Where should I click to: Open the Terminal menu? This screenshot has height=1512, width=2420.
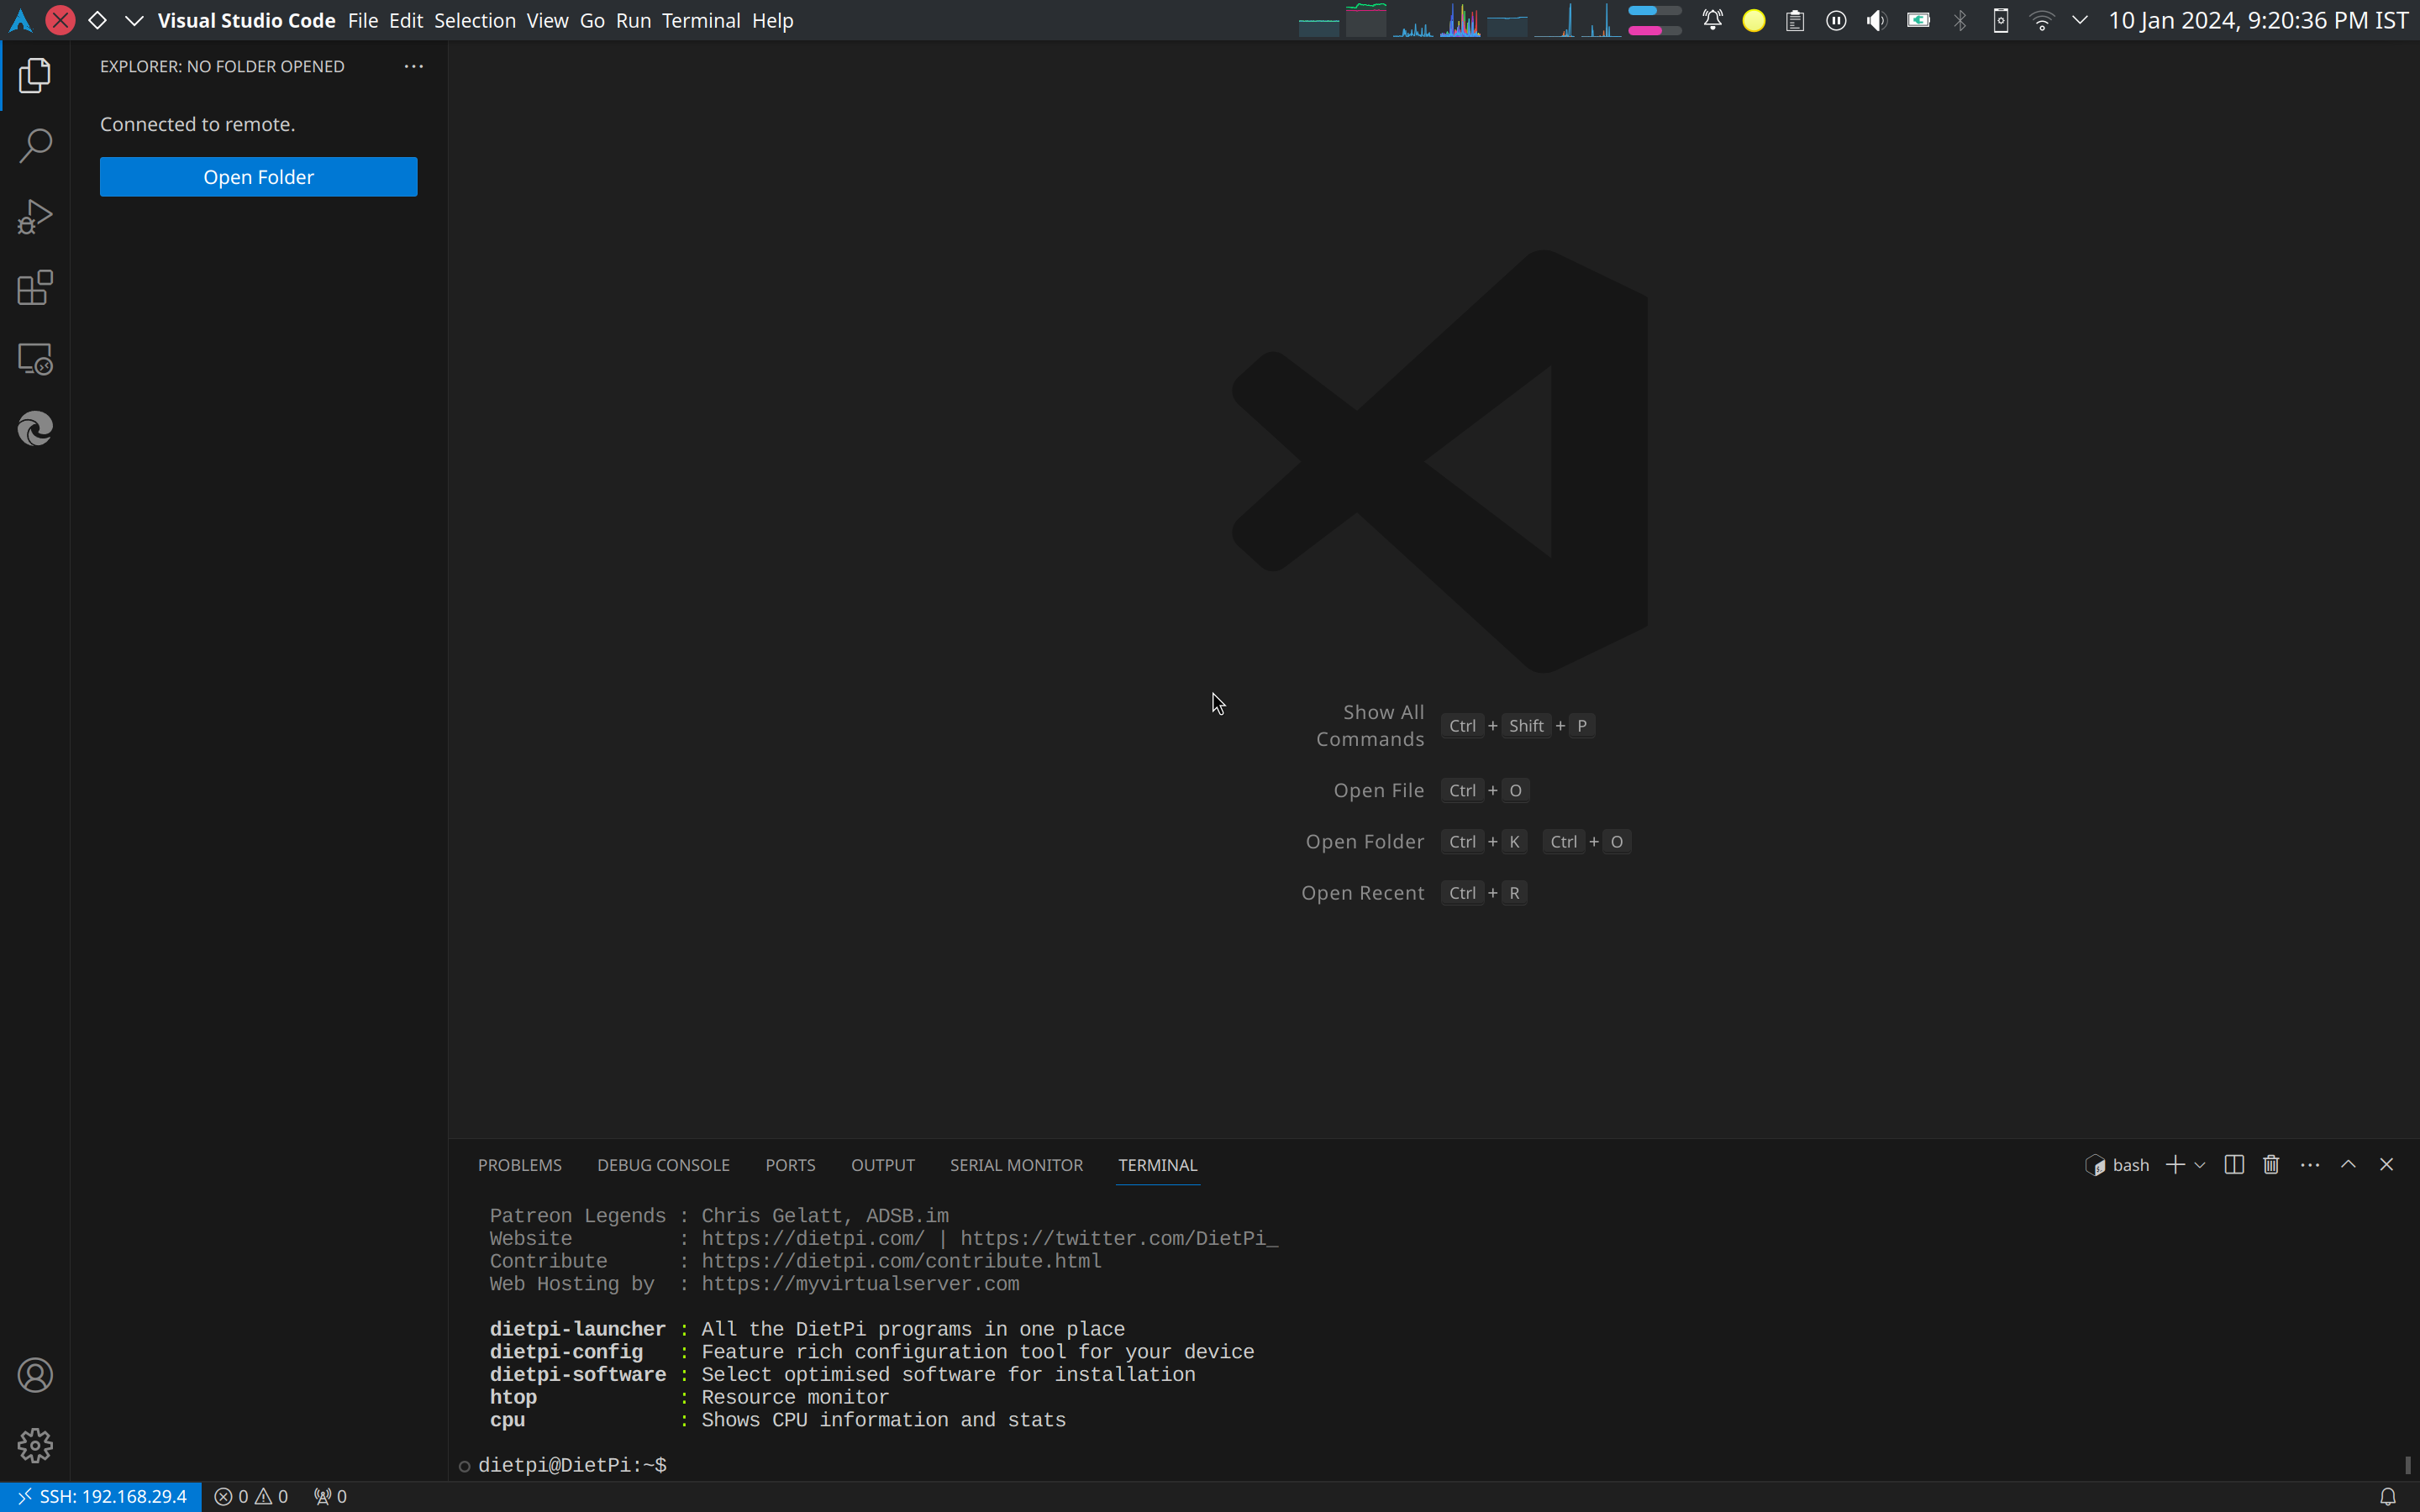click(700, 20)
